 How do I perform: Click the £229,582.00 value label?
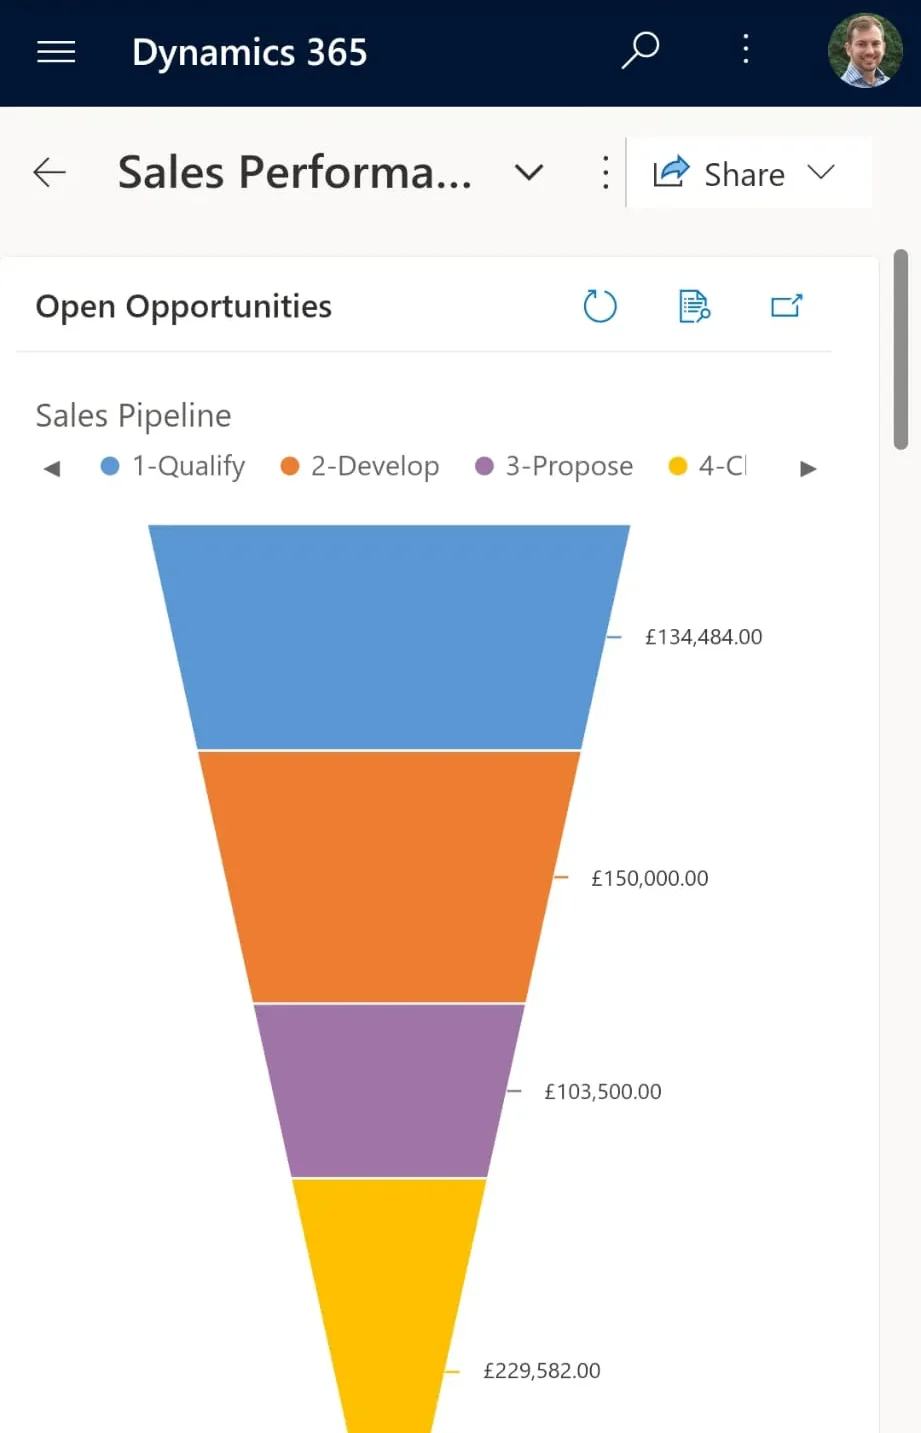point(542,1371)
